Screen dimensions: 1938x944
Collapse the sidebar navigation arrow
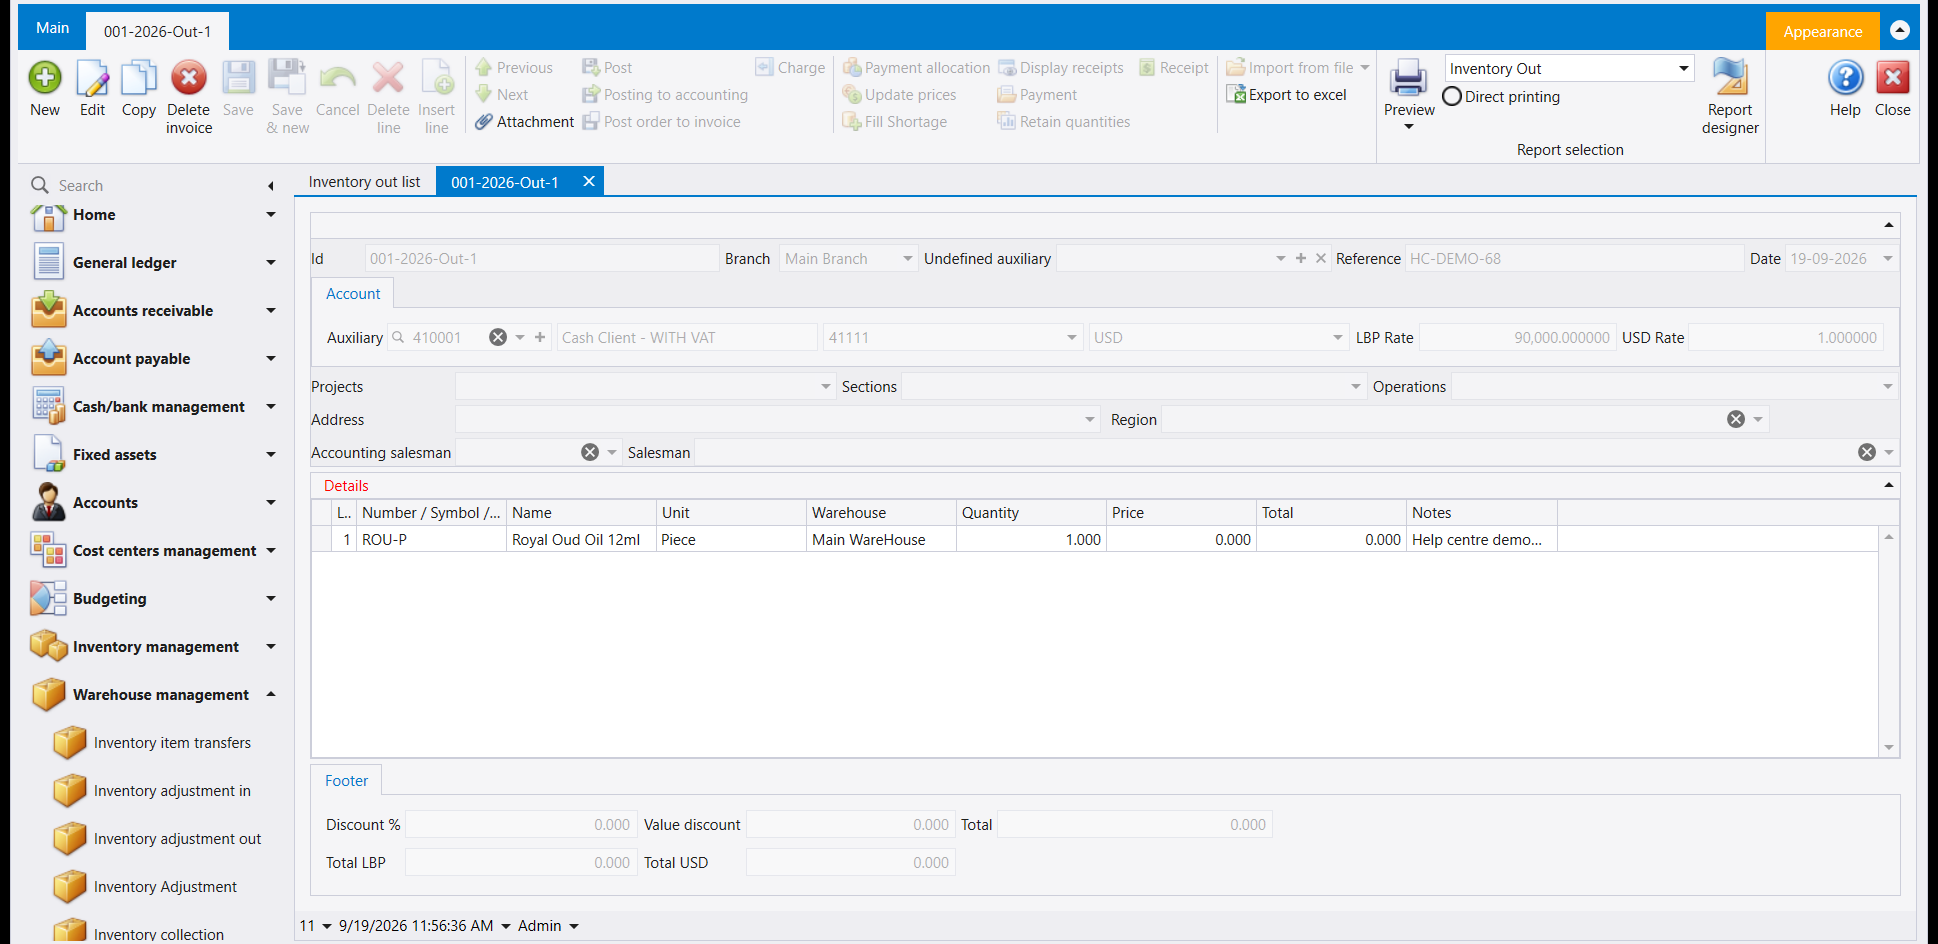coord(271,186)
